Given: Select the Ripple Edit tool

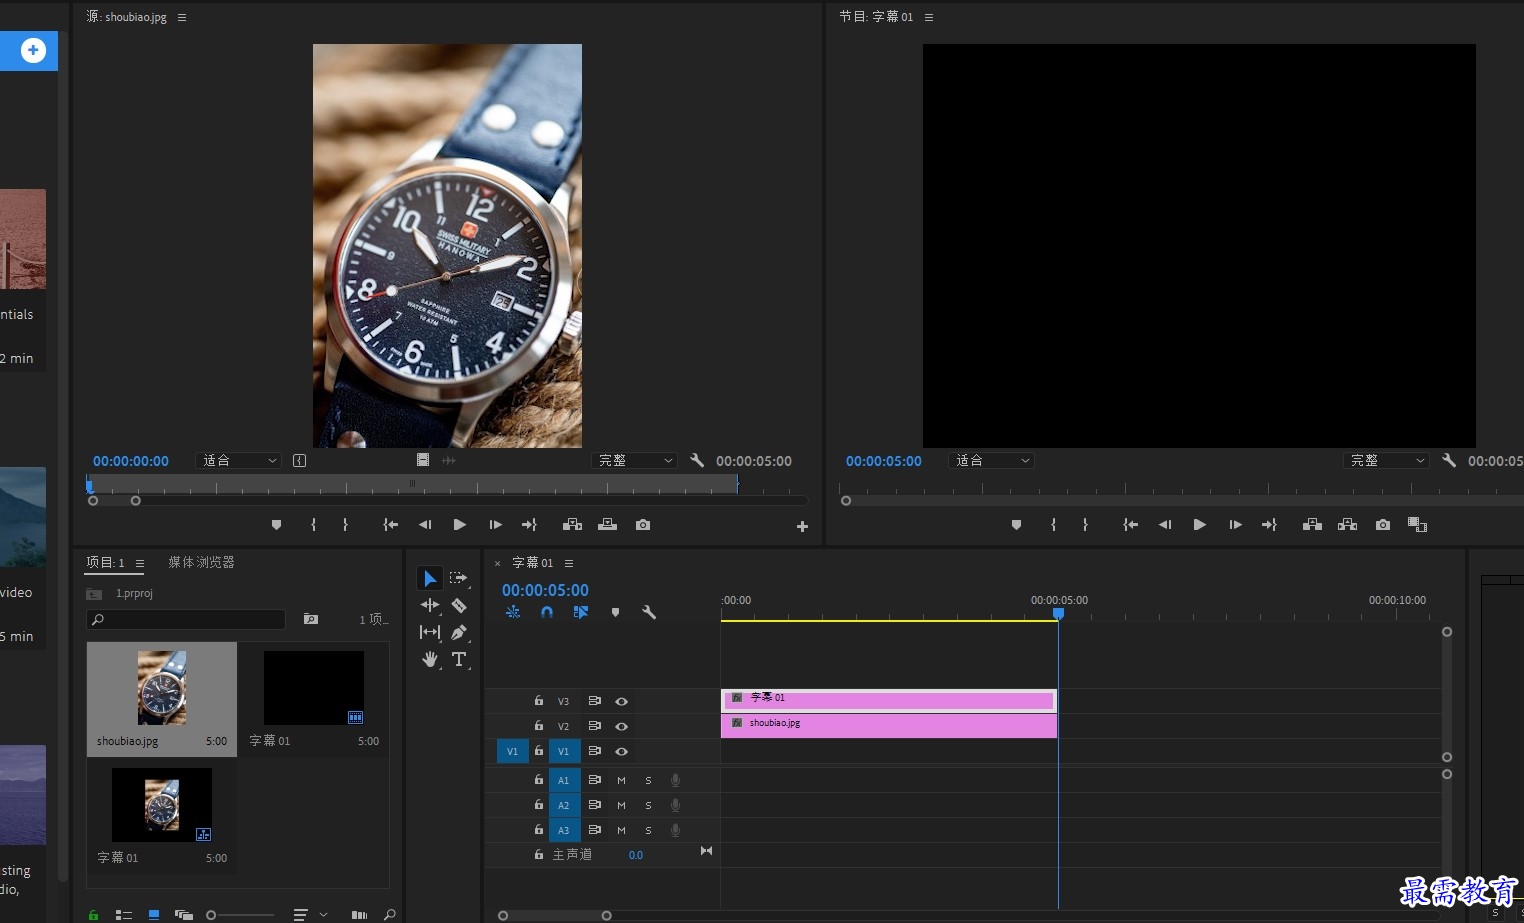Looking at the screenshot, I should click(430, 605).
